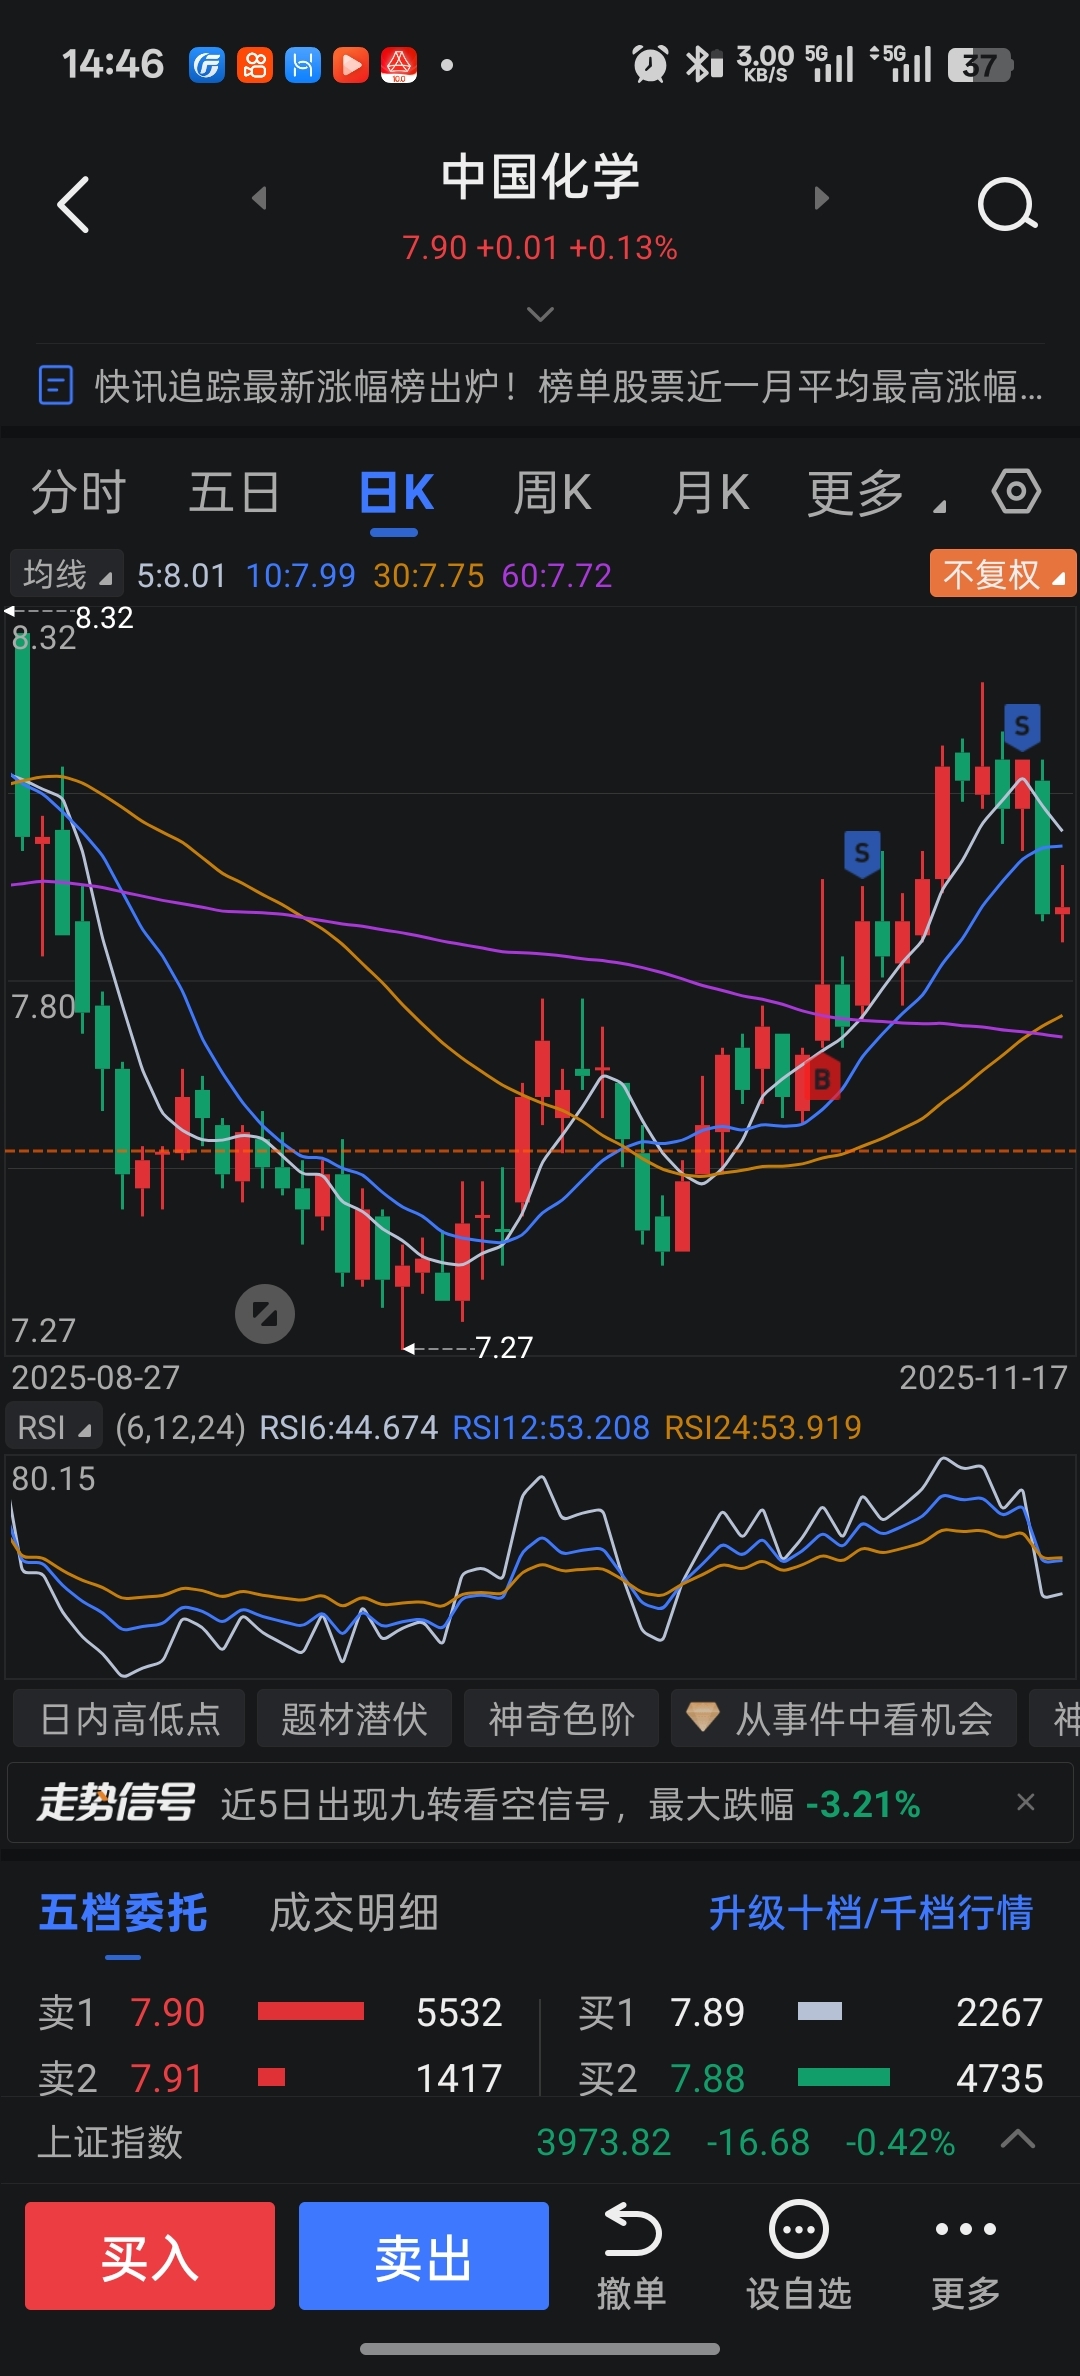Switch to 分时 chart tab
Screen dimensions: 1080x2376
[79, 492]
